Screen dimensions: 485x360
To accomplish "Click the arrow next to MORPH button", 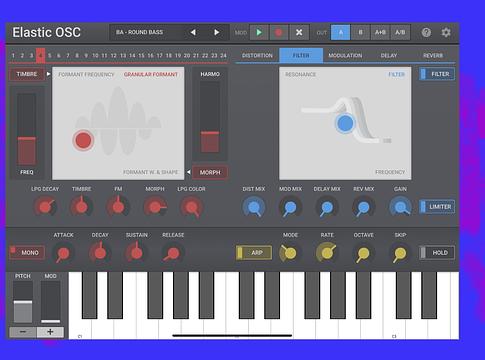I will (x=189, y=172).
